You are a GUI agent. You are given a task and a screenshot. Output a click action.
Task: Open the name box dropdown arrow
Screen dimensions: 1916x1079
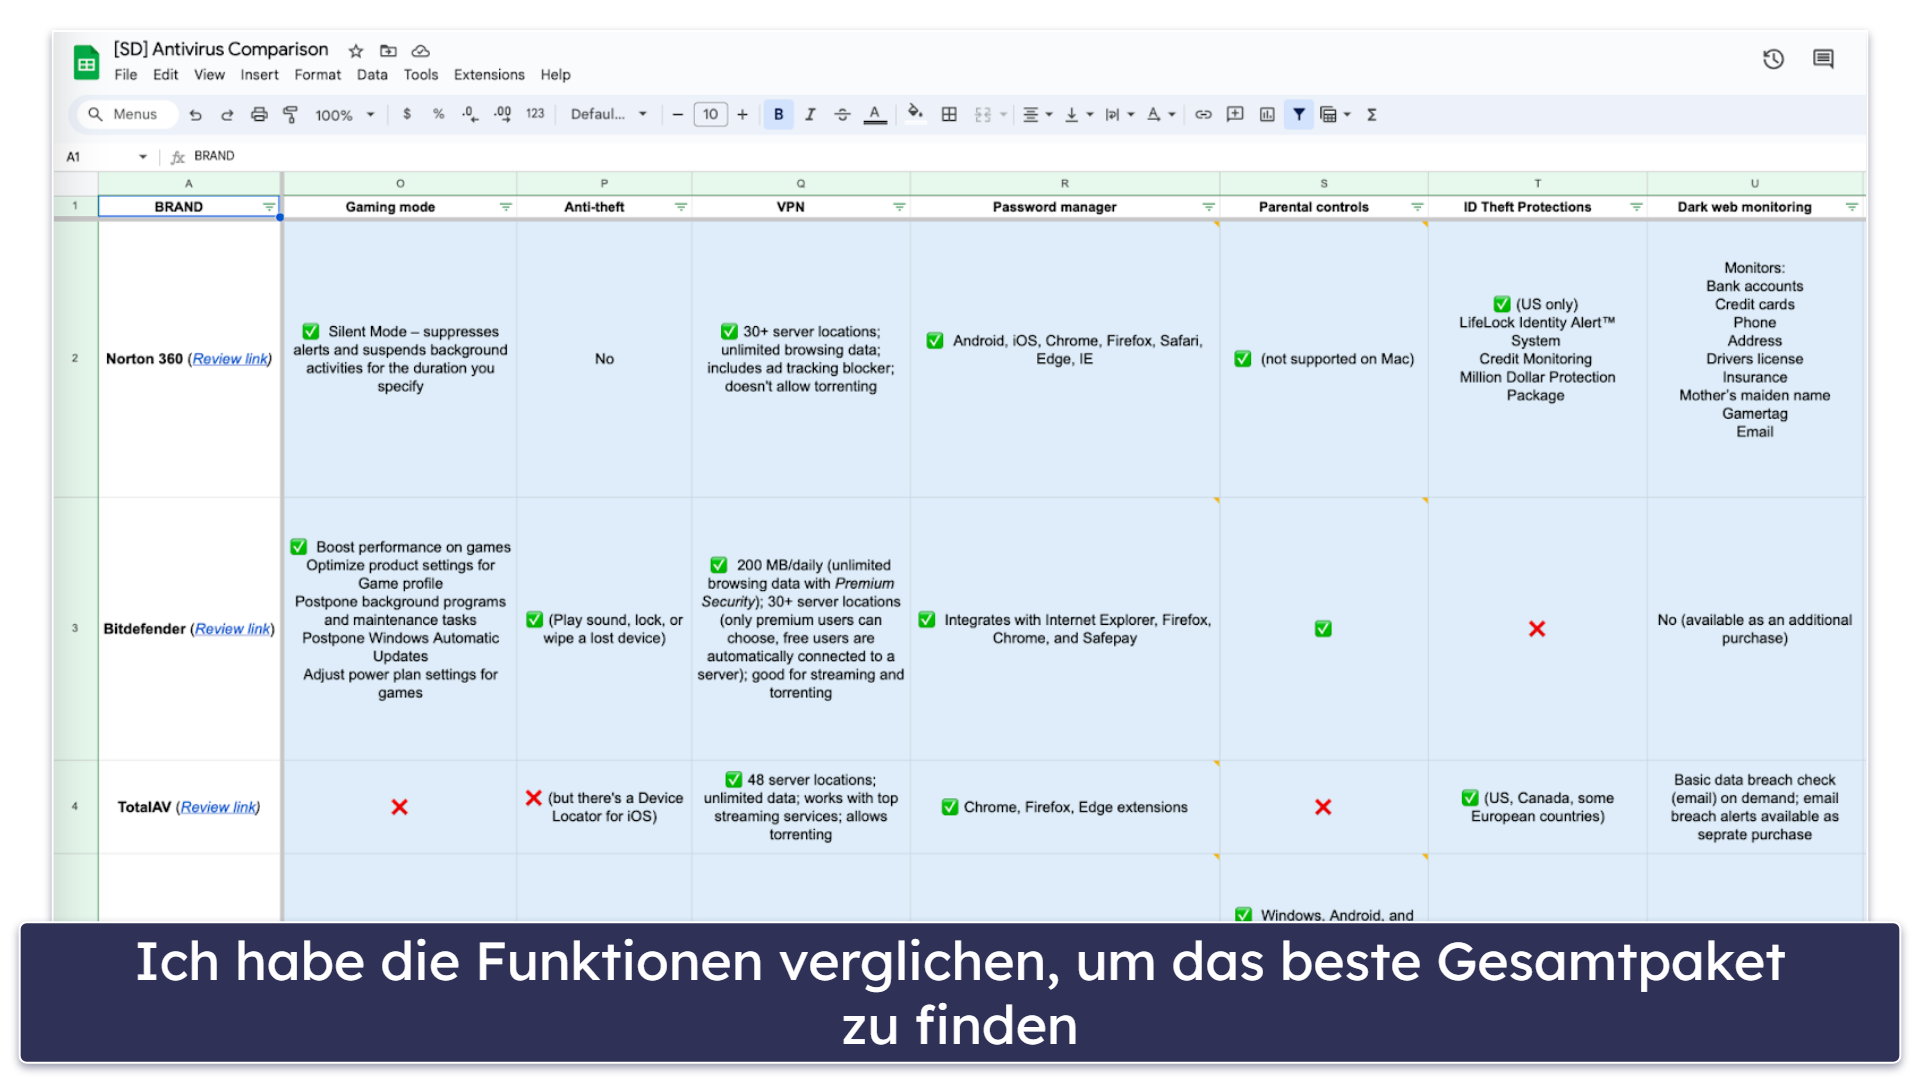(x=143, y=157)
